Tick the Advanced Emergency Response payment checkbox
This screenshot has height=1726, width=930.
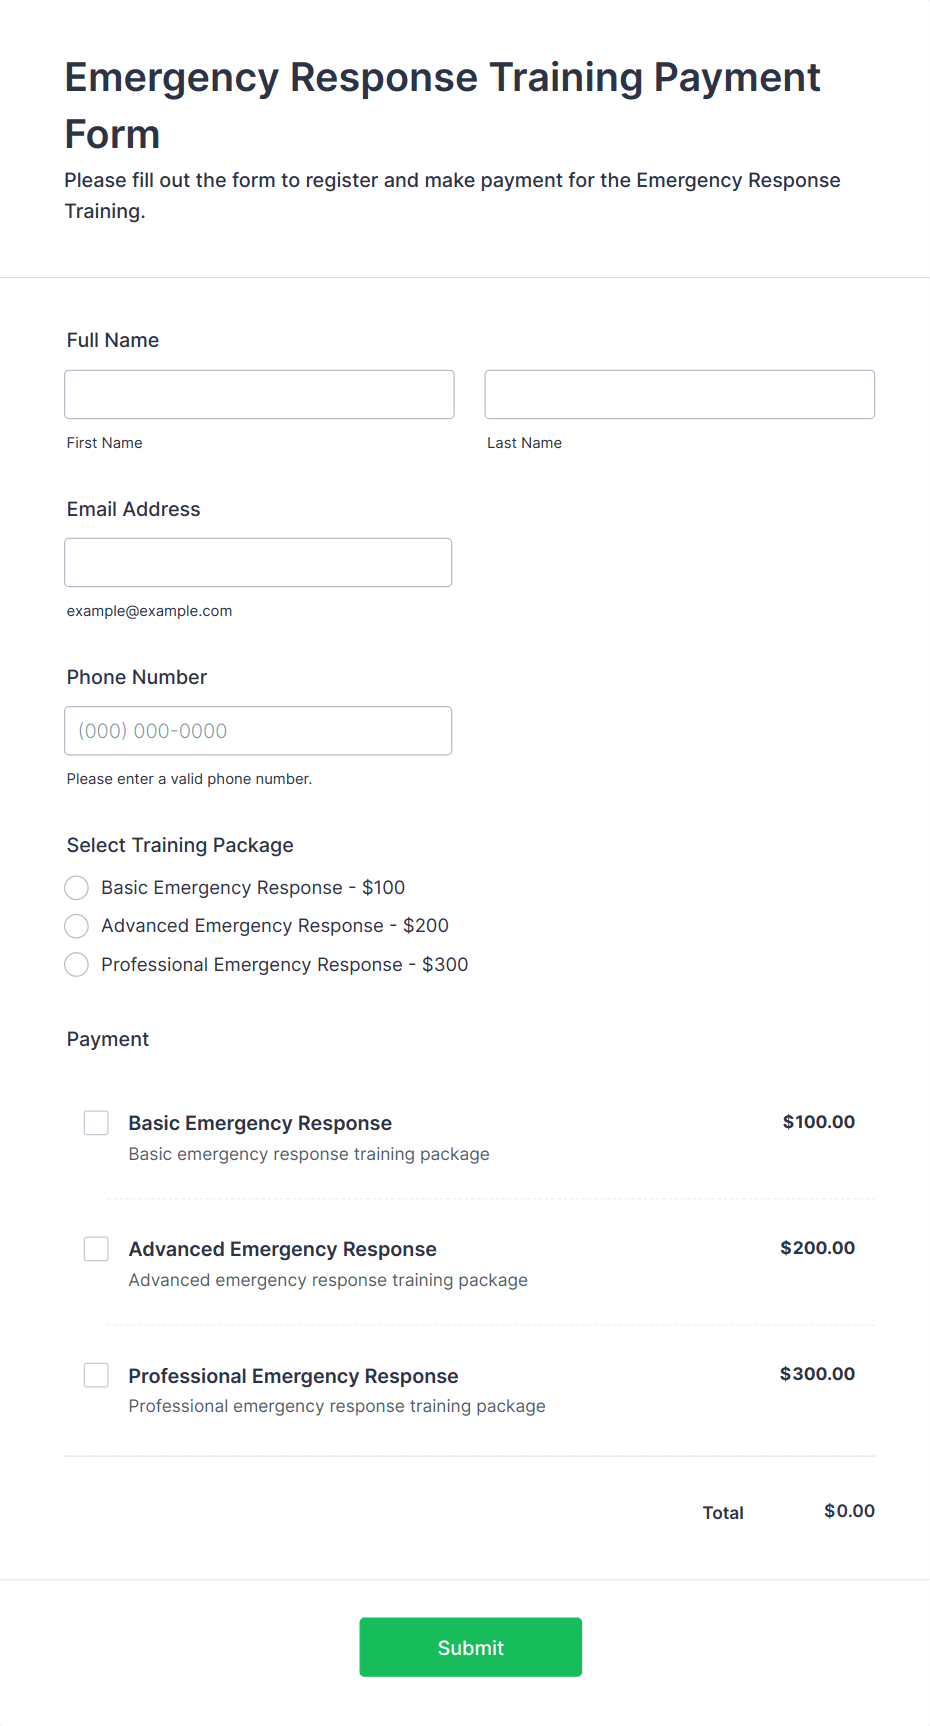coord(96,1249)
